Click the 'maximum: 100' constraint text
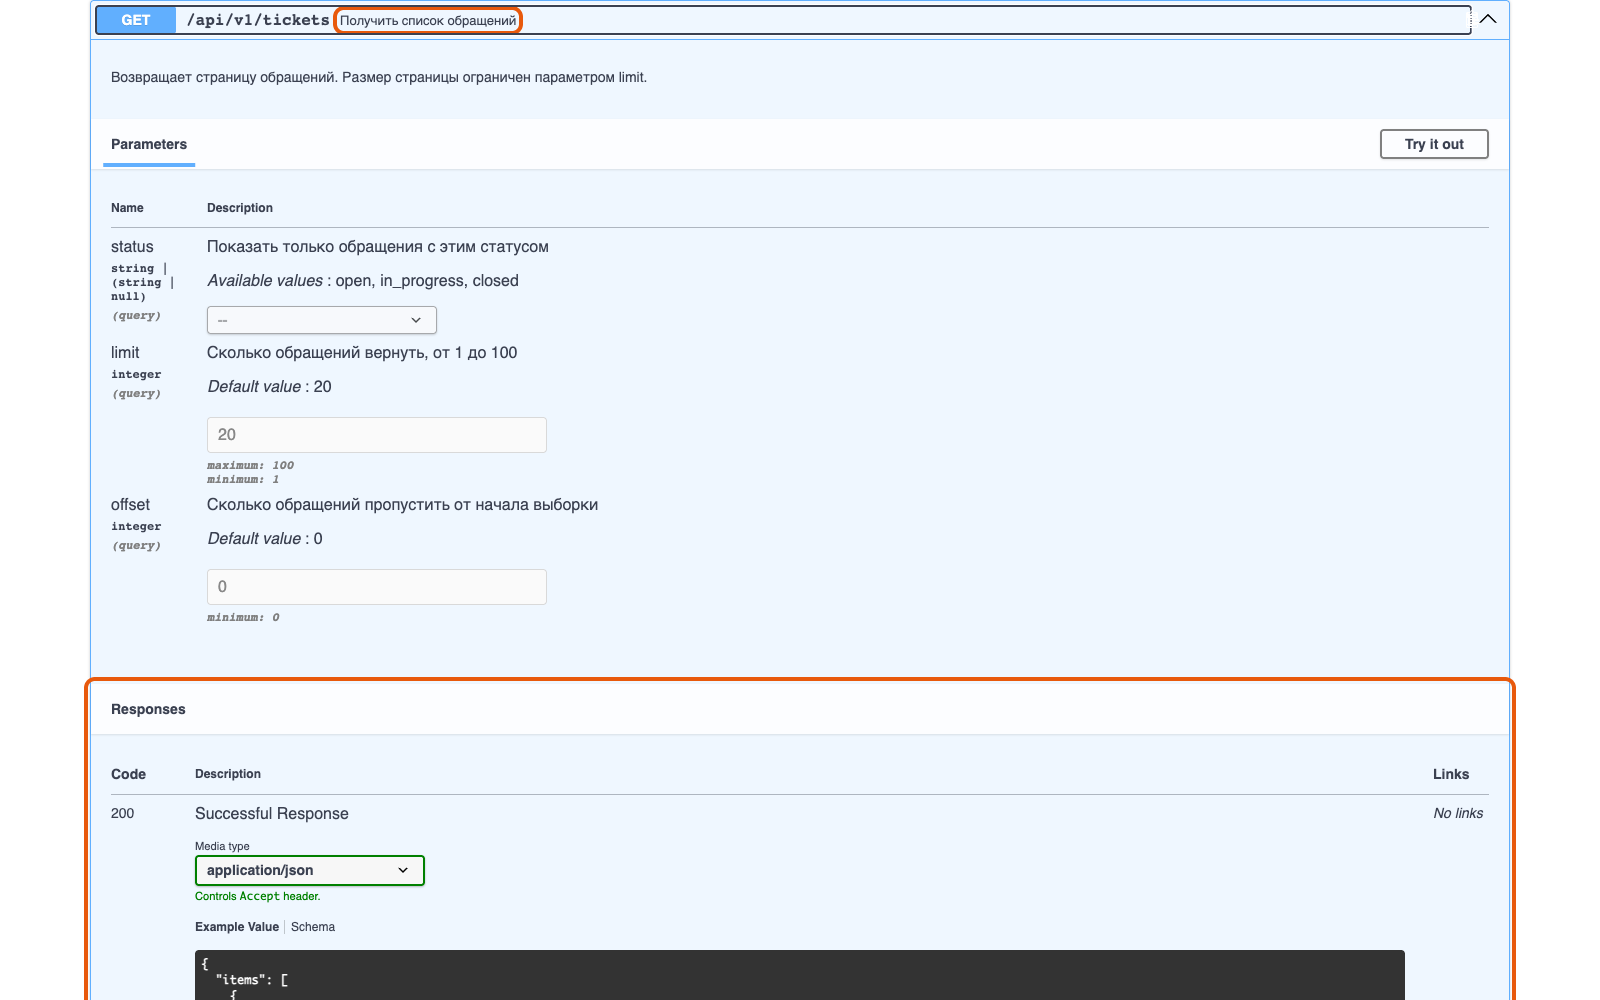This screenshot has width=1600, height=1000. pos(250,465)
